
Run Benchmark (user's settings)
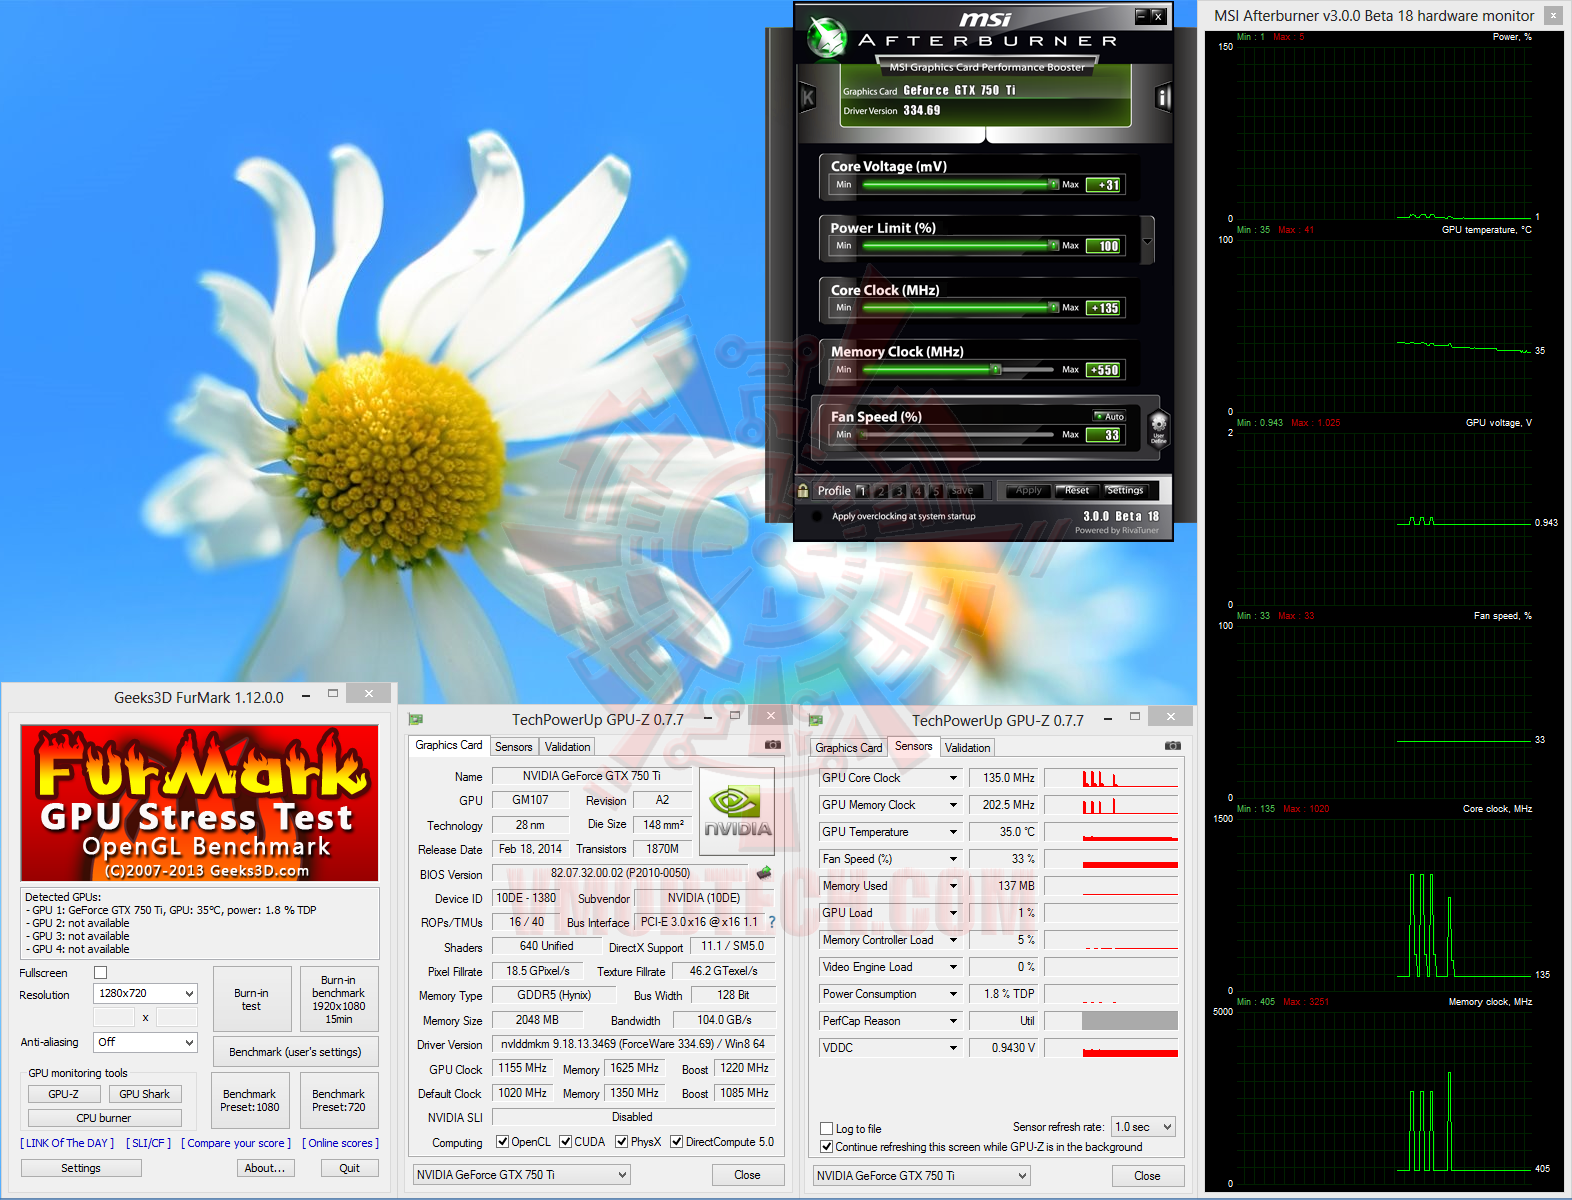[295, 1052]
